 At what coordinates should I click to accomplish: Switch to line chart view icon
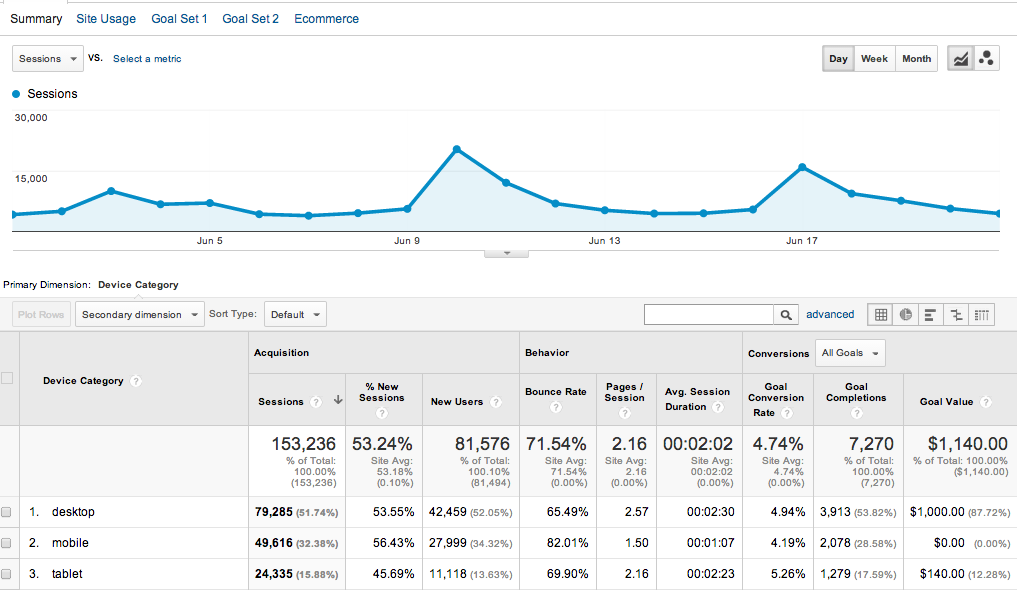[961, 59]
